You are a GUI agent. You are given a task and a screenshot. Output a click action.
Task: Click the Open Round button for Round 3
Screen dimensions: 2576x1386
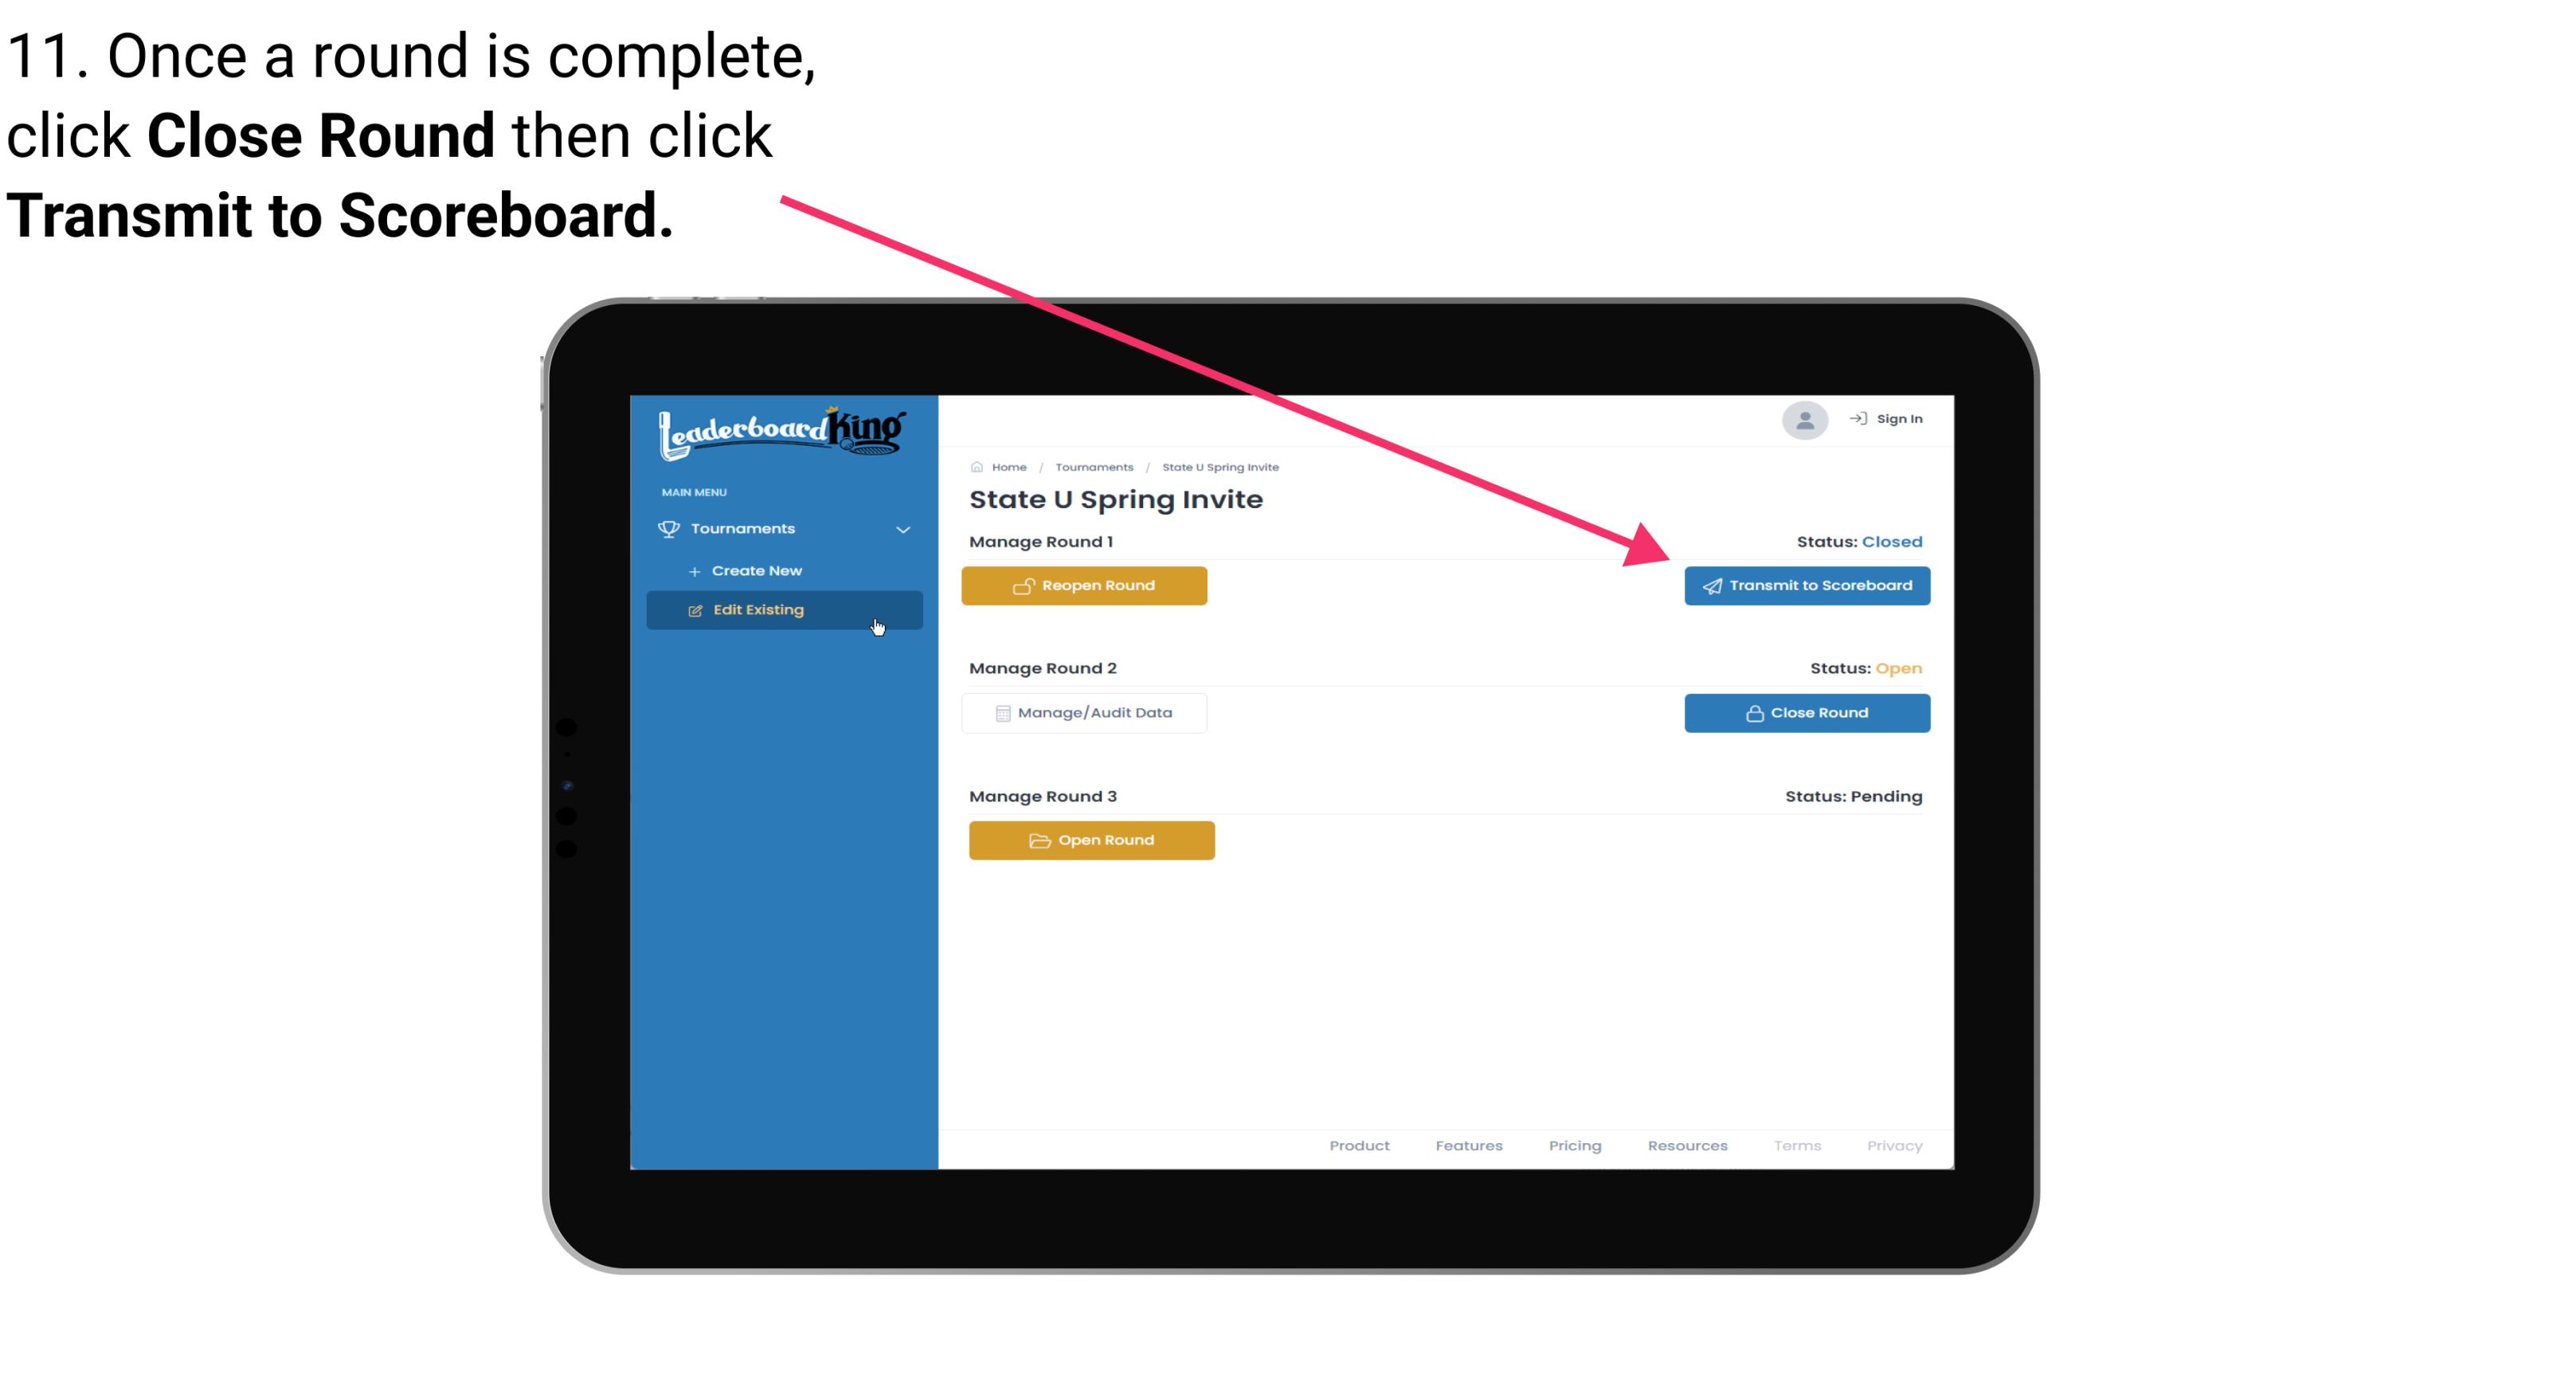[1092, 838]
